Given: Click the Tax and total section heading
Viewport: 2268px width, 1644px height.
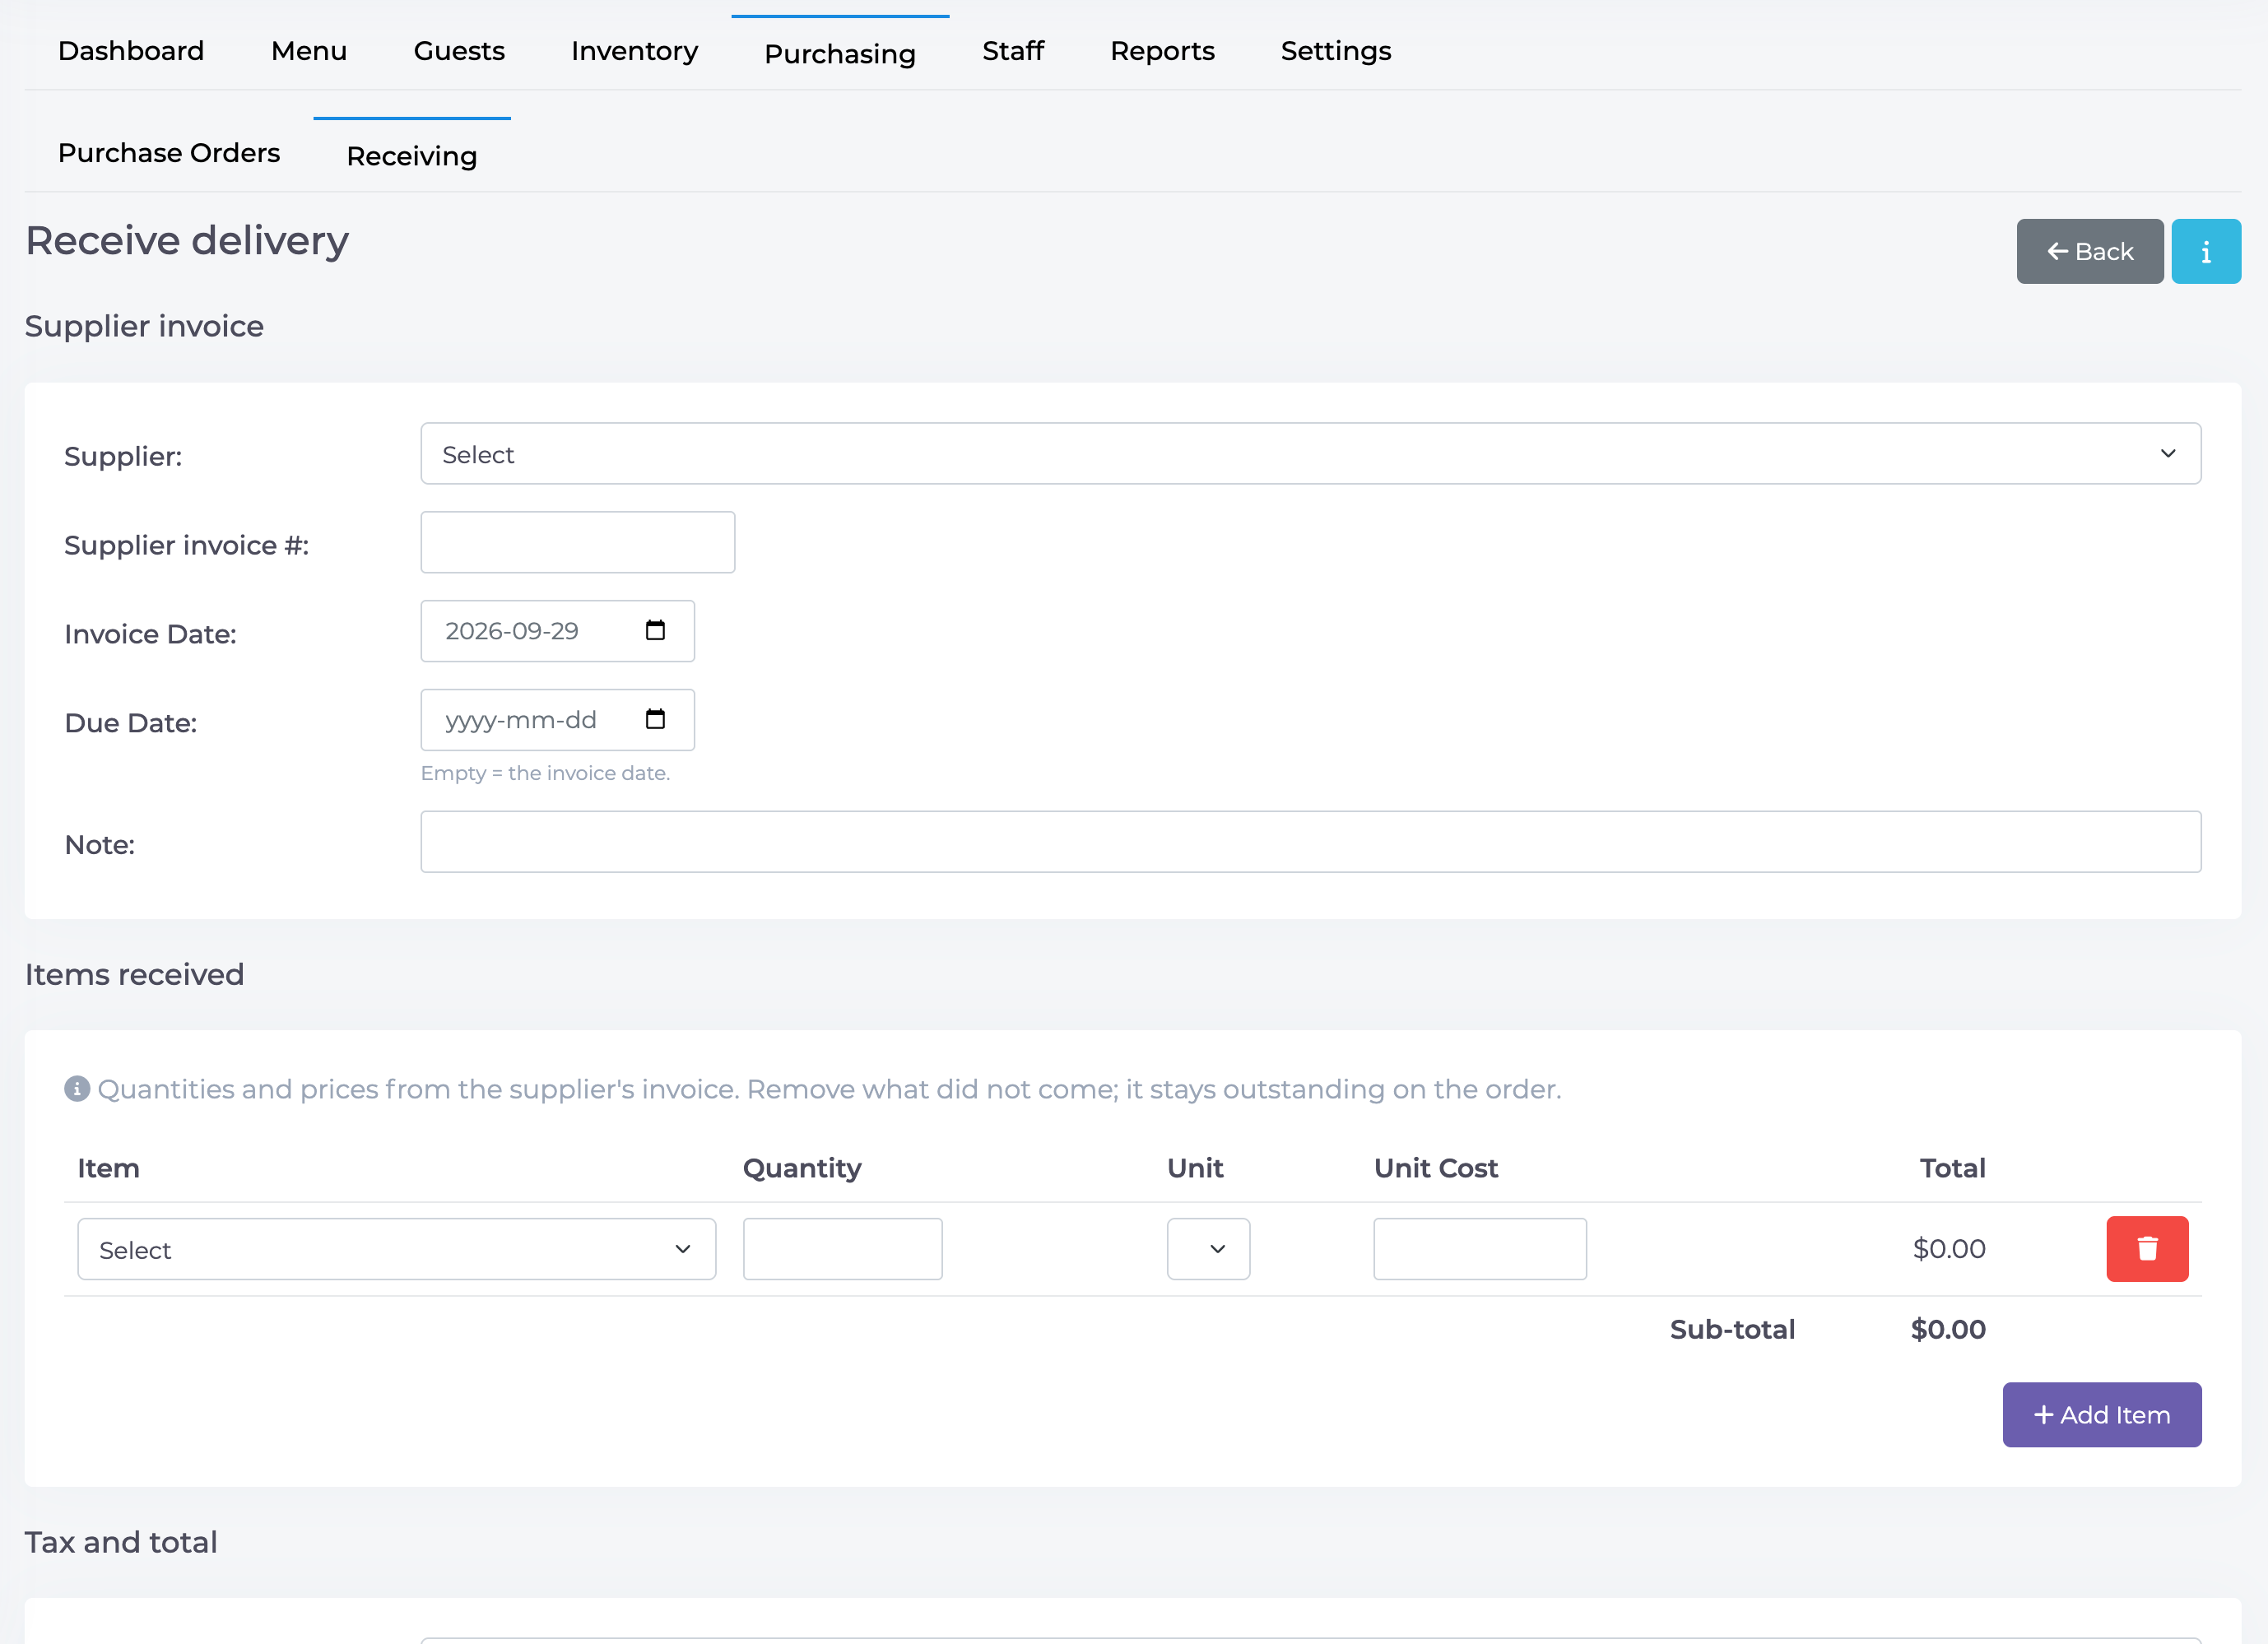Looking at the screenshot, I should 121,1542.
